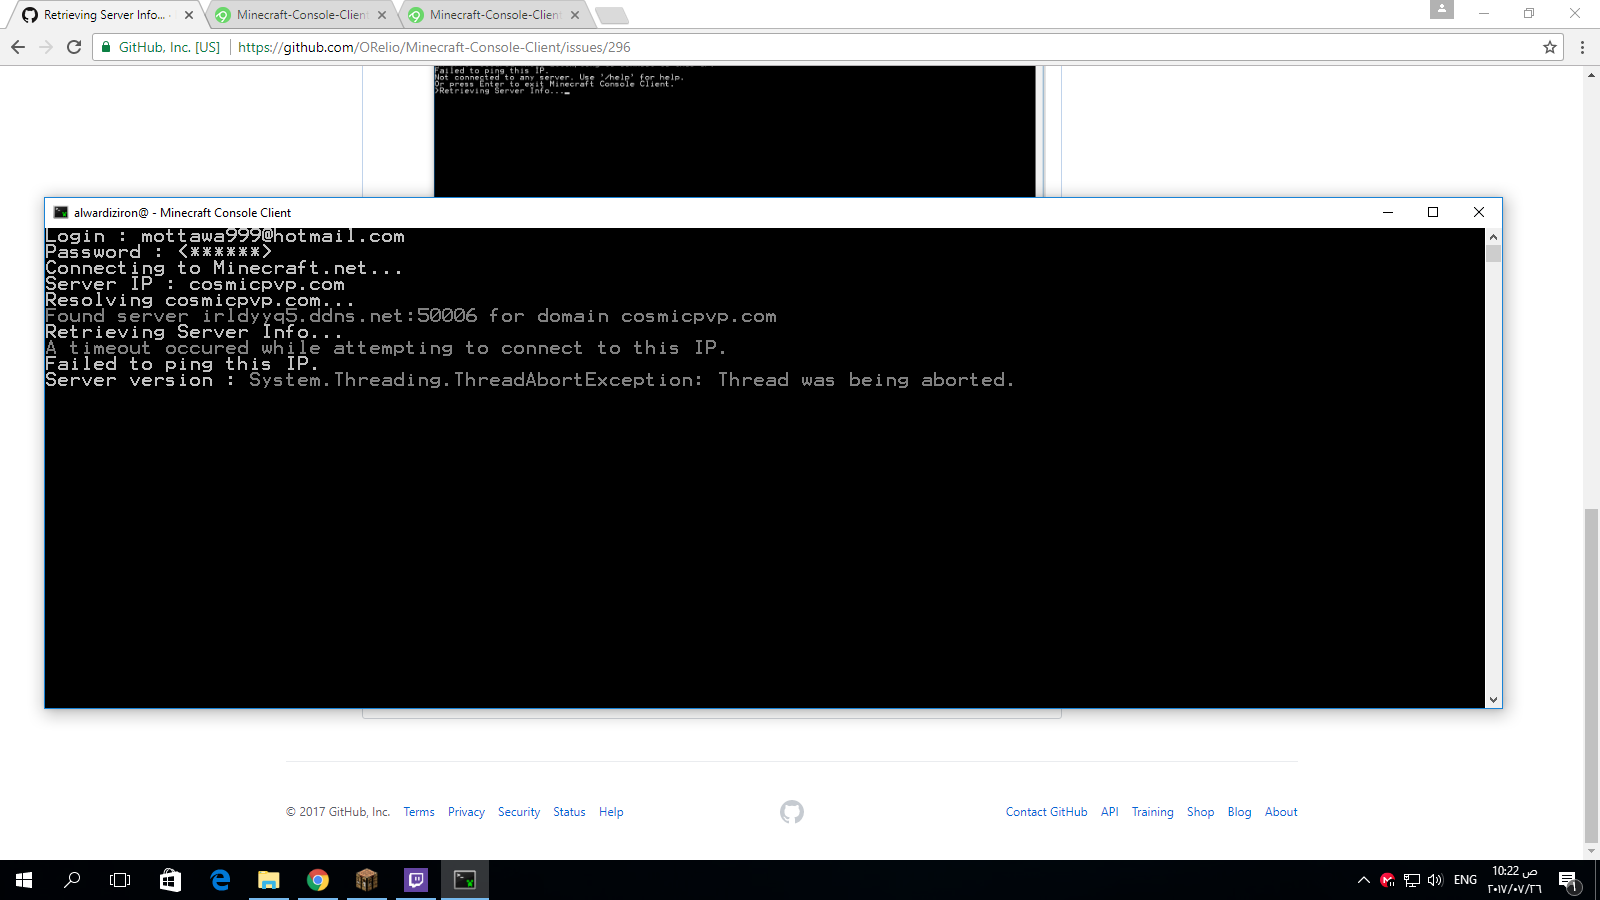Open Microsoft Edge from the taskbar
This screenshot has width=1600, height=900.
click(x=219, y=880)
